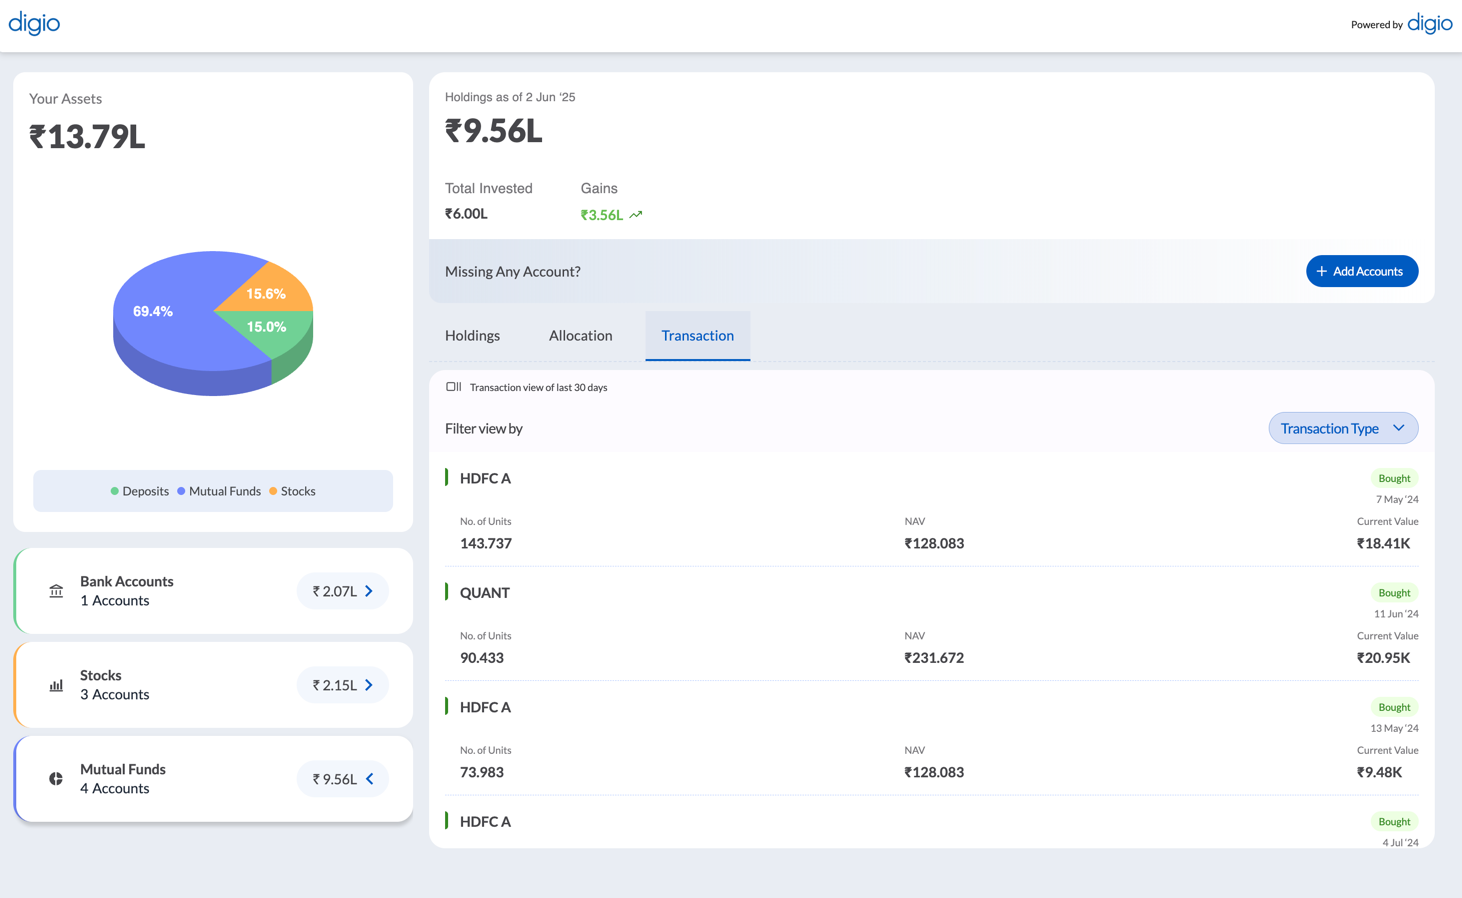Open the Bank Accounts card

coord(213,591)
